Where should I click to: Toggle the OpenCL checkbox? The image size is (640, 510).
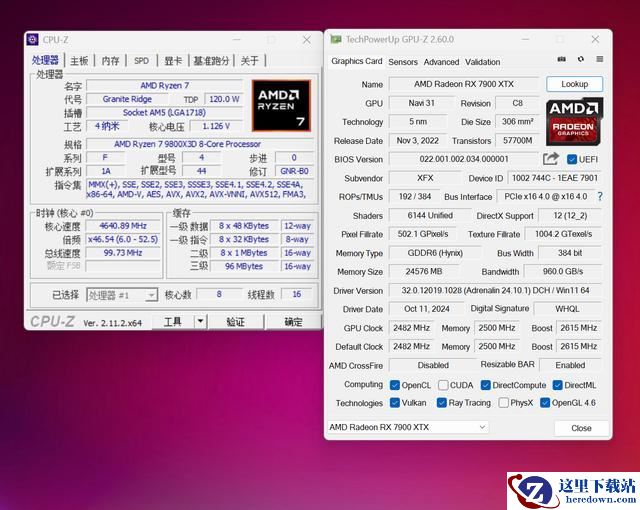click(395, 385)
